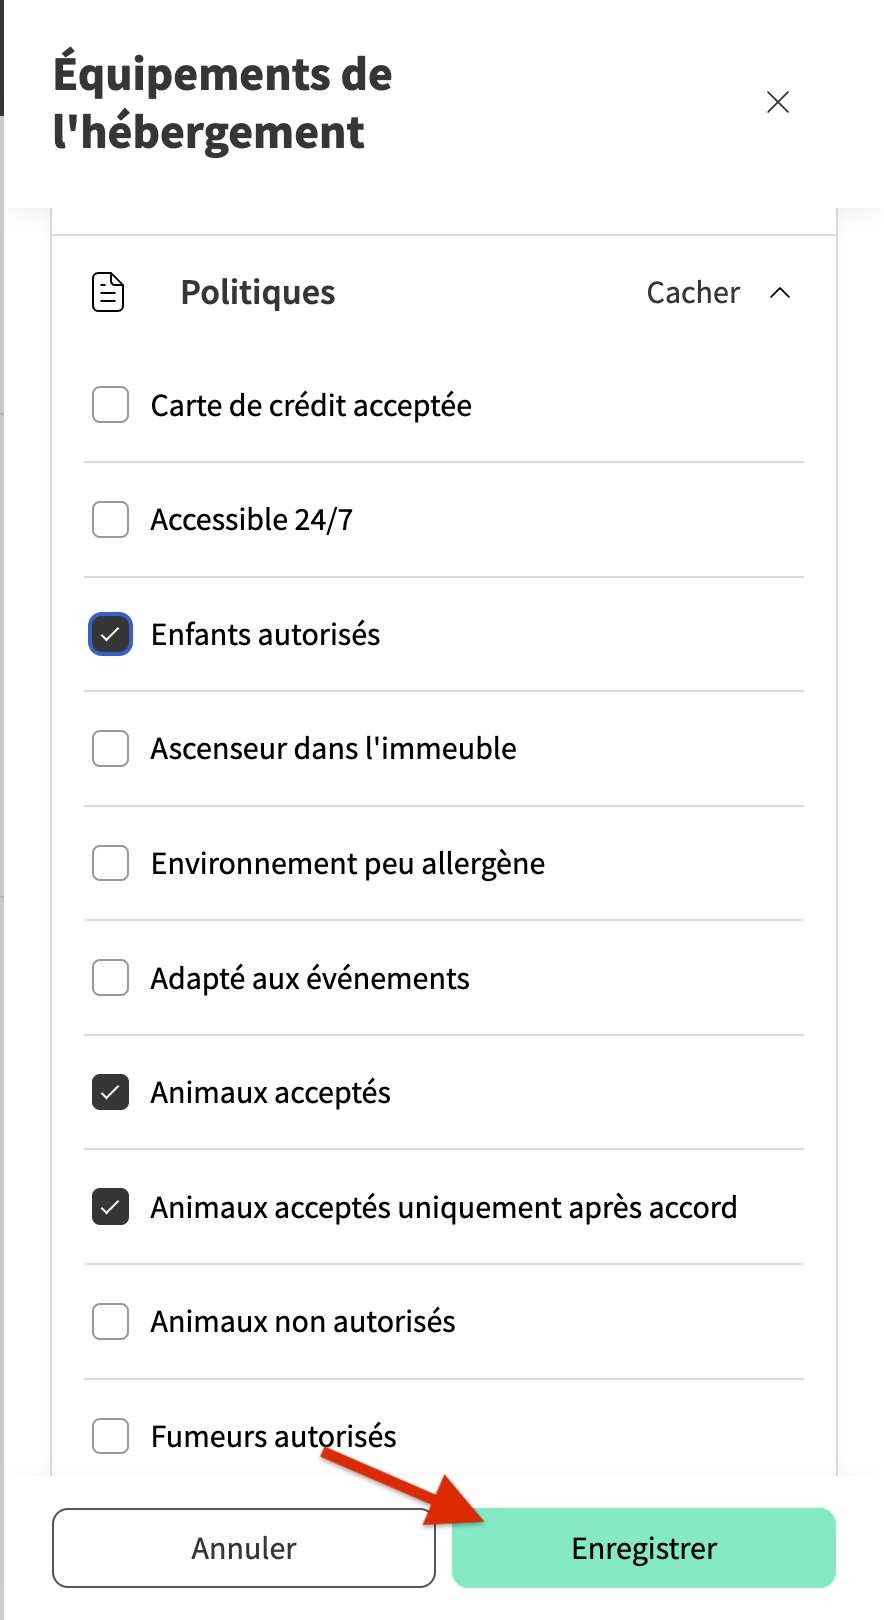Enable the Accessible 24/7 checkbox
This screenshot has height=1620, width=884.
click(x=110, y=520)
